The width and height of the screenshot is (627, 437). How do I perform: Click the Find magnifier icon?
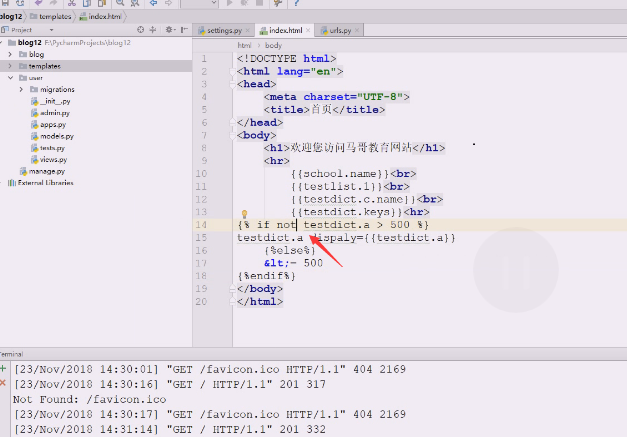click(120, 2)
